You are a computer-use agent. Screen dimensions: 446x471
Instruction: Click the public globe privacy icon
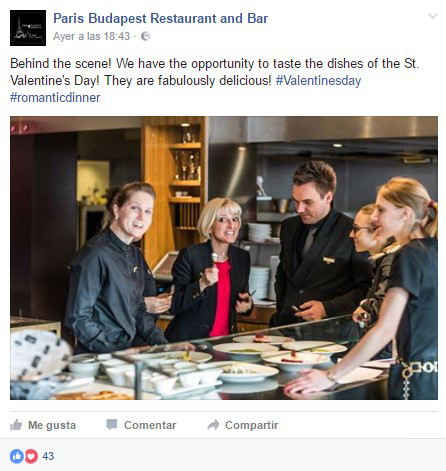145,36
